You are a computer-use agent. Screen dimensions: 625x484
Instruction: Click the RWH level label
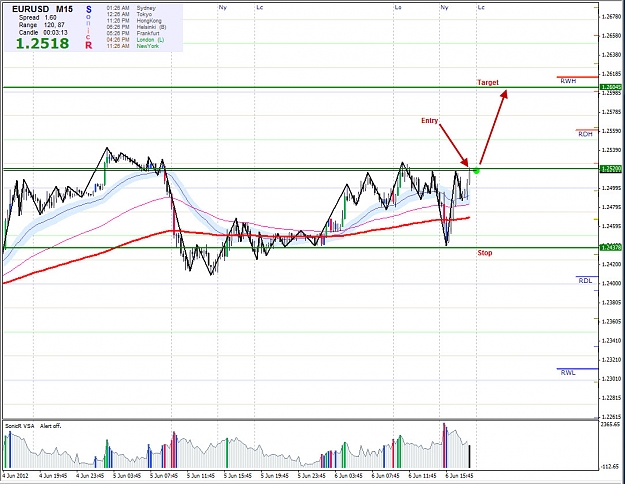[x=568, y=81]
